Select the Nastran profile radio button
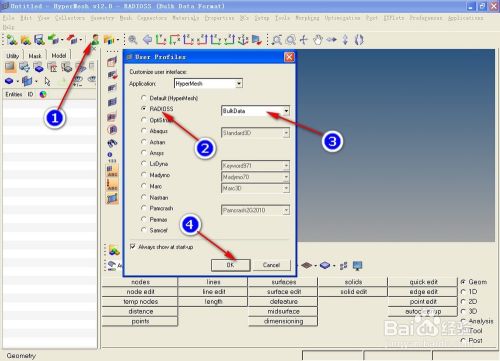The height and width of the screenshot is (361, 500). [x=144, y=197]
